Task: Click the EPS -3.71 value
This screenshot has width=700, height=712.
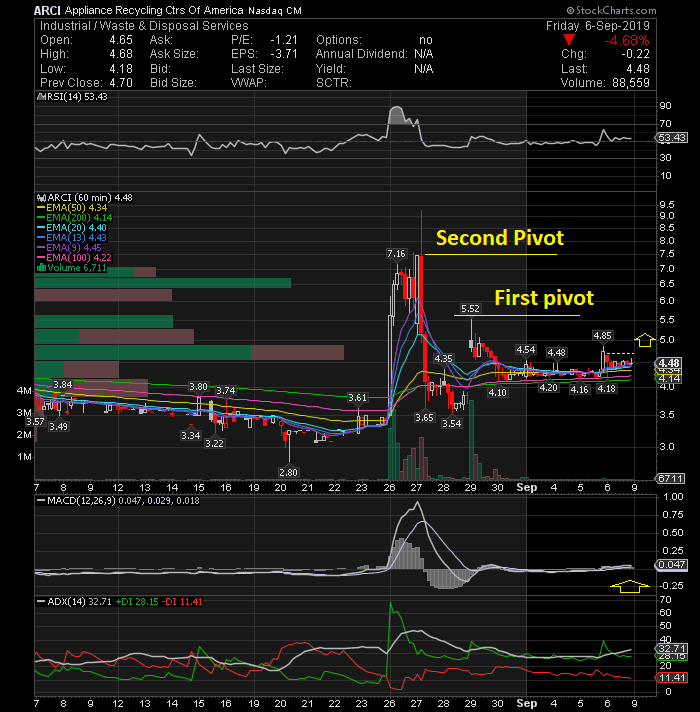Action: click(284, 54)
